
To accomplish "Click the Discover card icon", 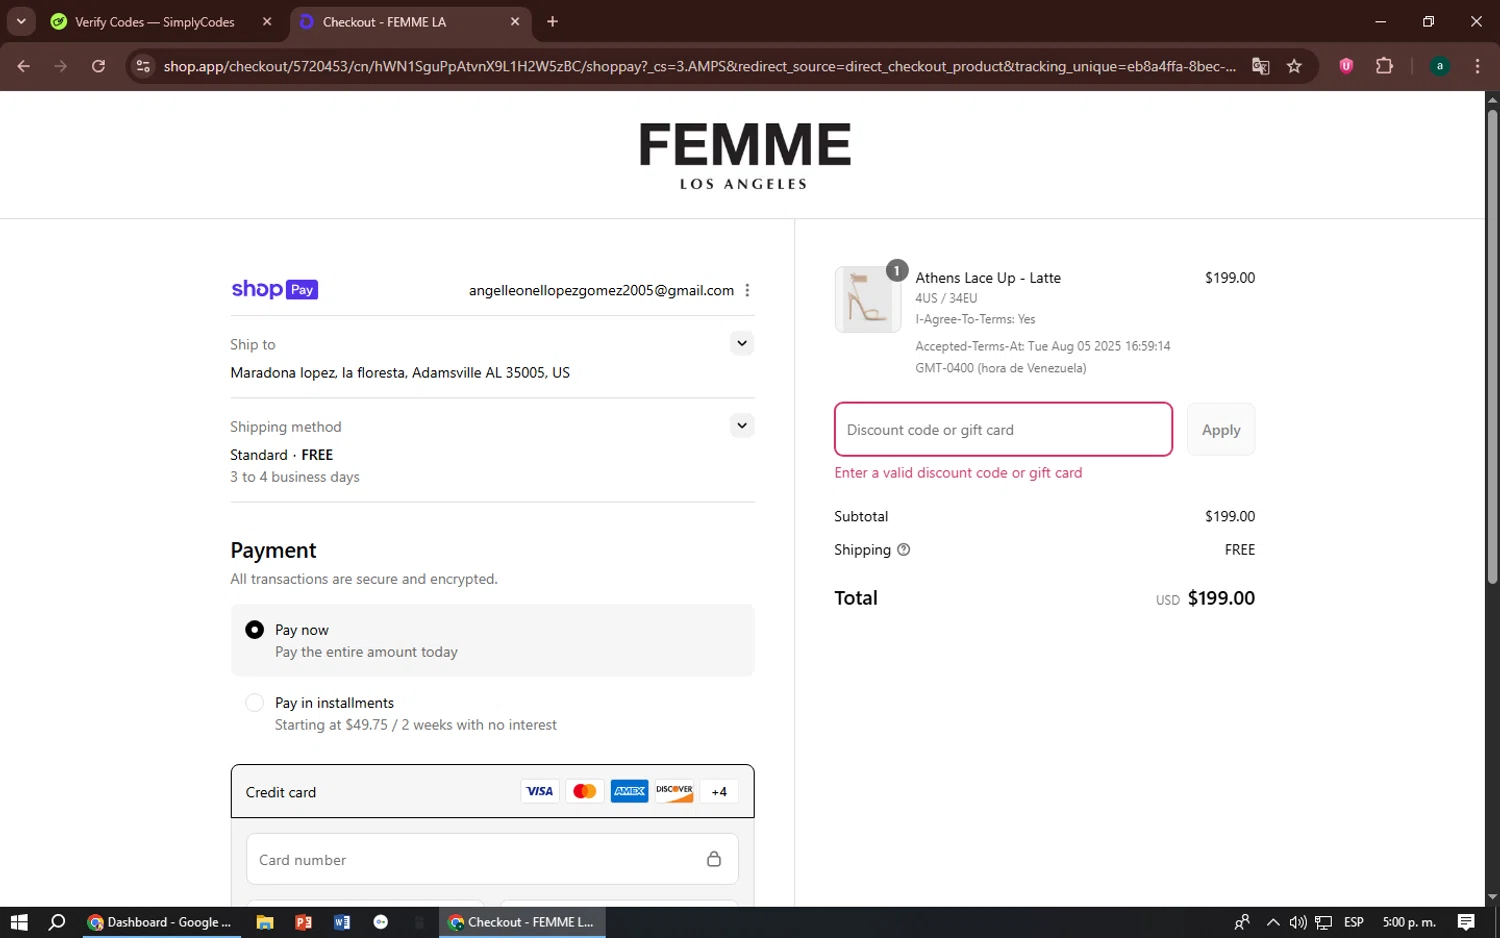I will tap(674, 791).
